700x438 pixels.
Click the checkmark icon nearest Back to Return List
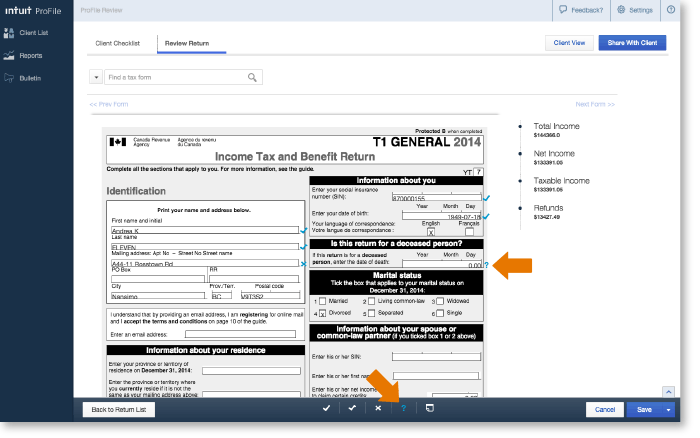[x=326, y=408]
